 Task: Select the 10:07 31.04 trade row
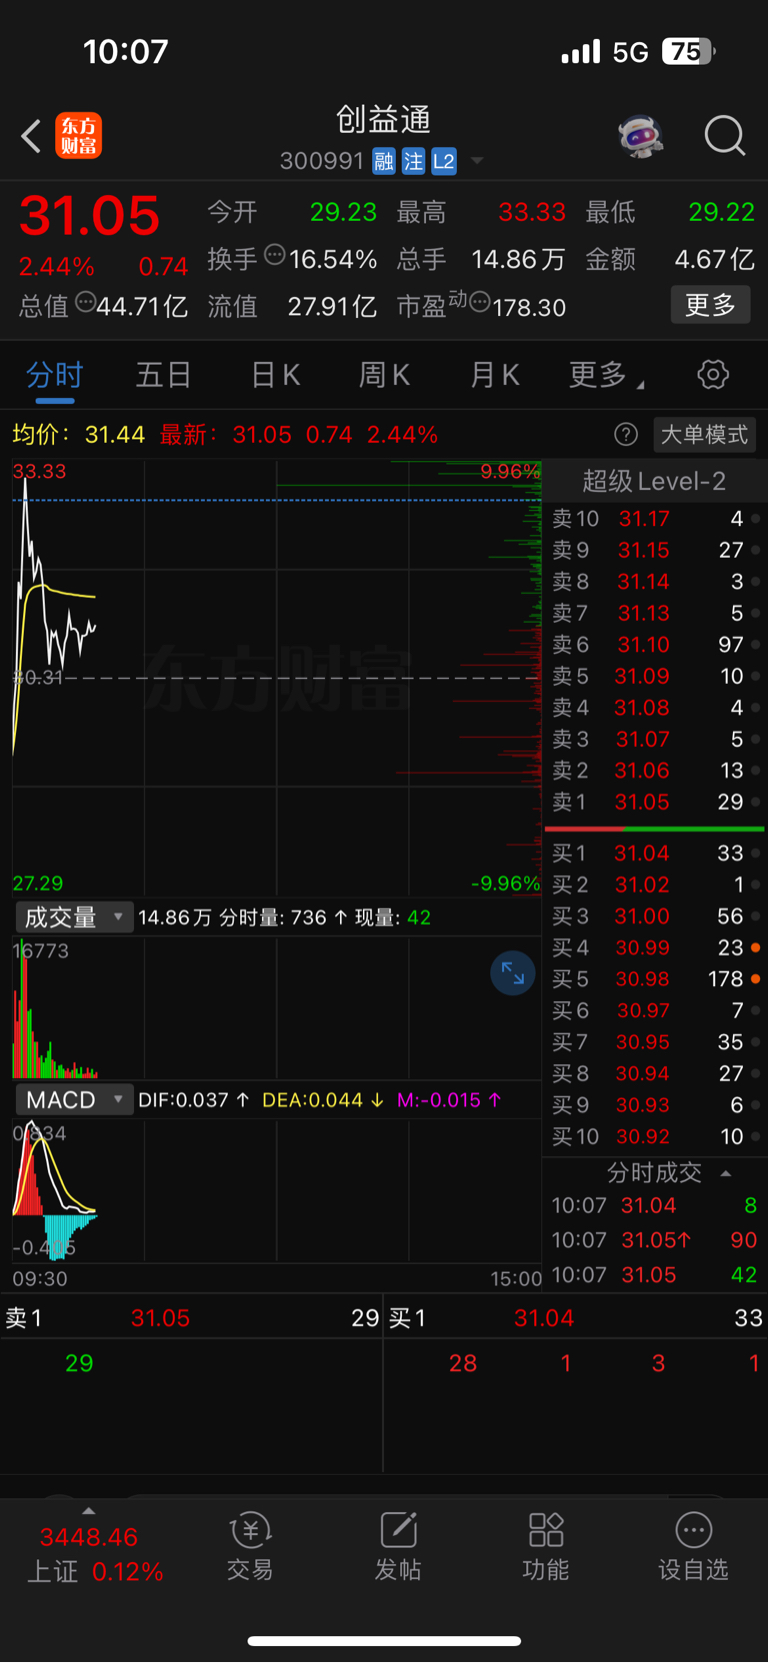click(656, 1206)
